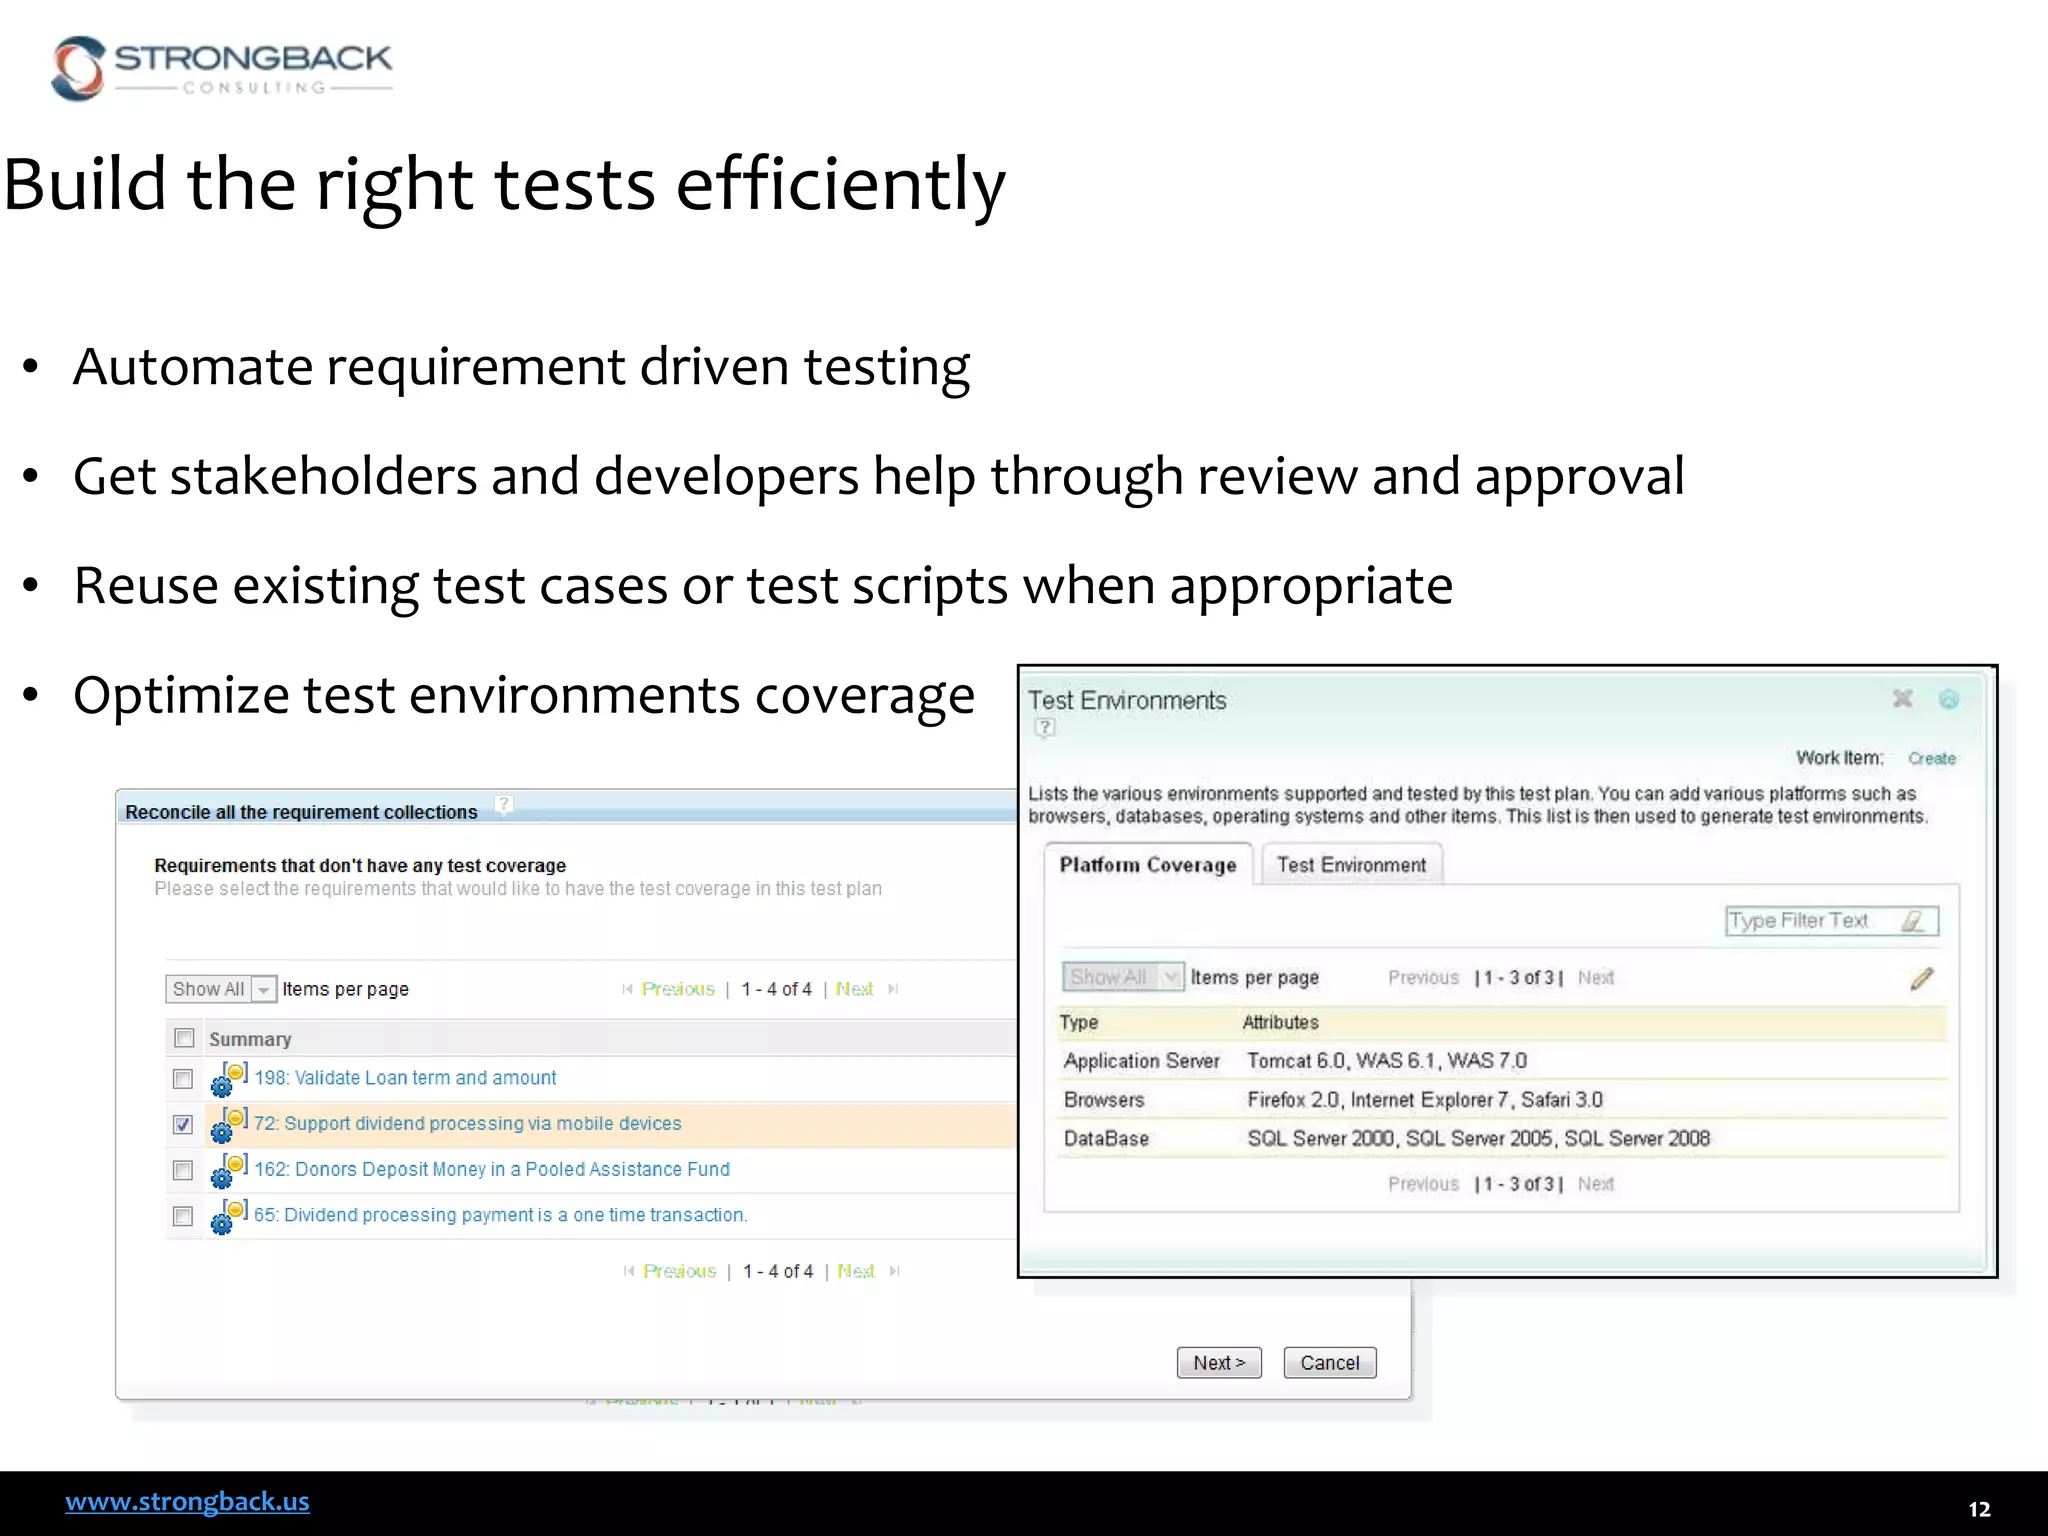Open Show All dropdown in Test Environments
The height and width of the screenshot is (1536, 2048).
(1123, 977)
